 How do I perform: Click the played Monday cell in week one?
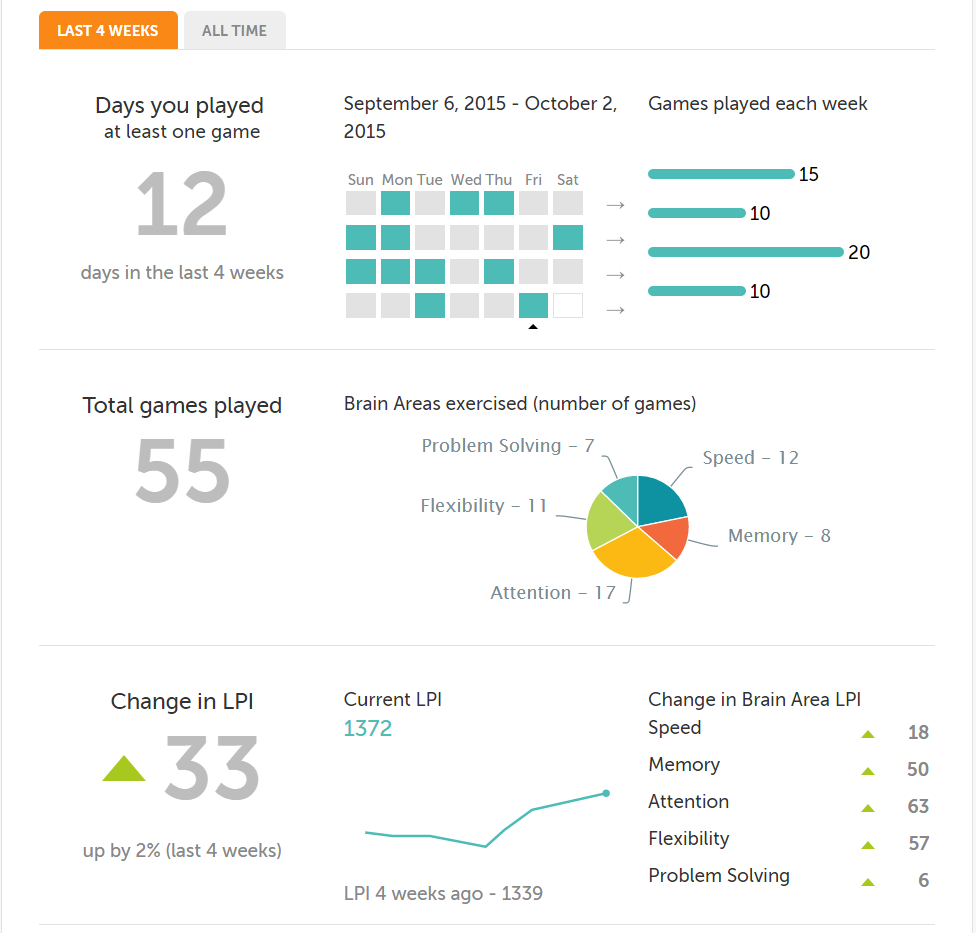tap(395, 203)
